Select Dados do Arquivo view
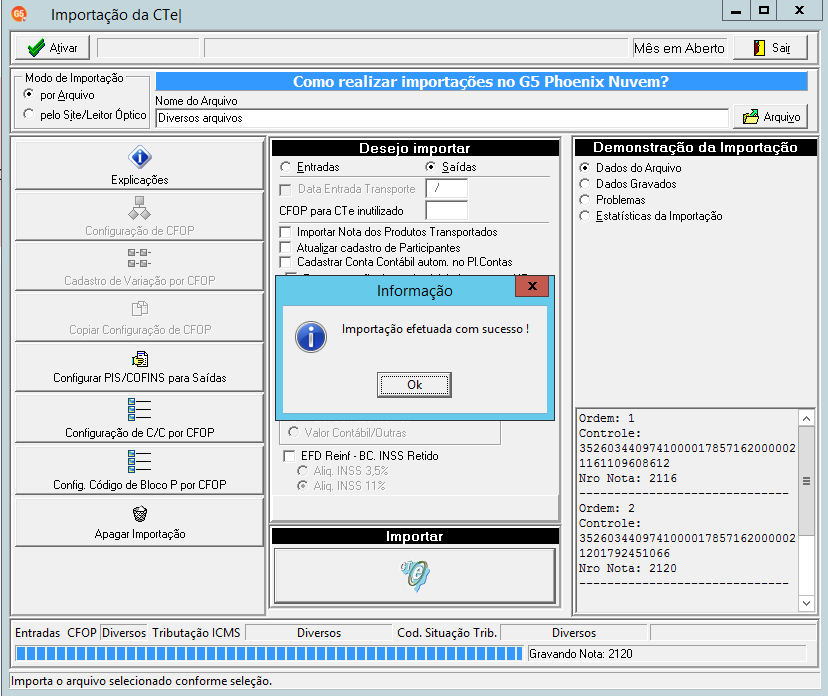 coord(584,167)
